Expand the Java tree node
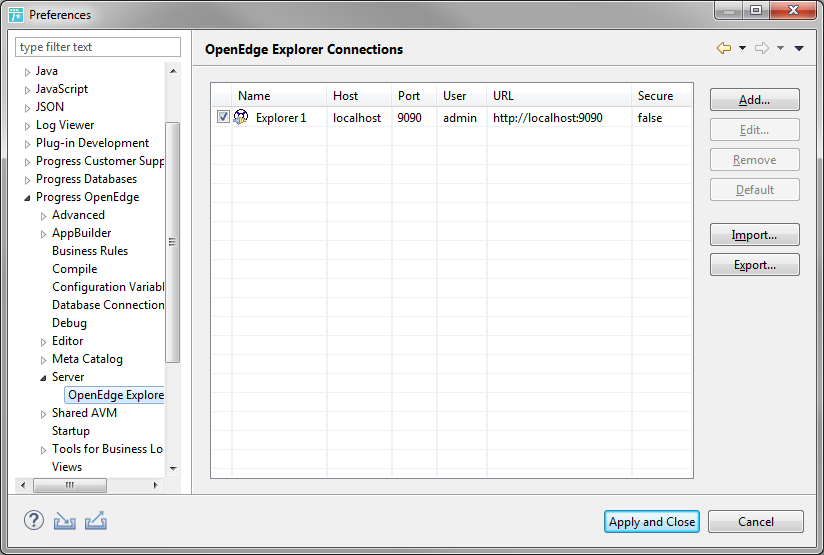The height and width of the screenshot is (555, 824). (x=27, y=72)
